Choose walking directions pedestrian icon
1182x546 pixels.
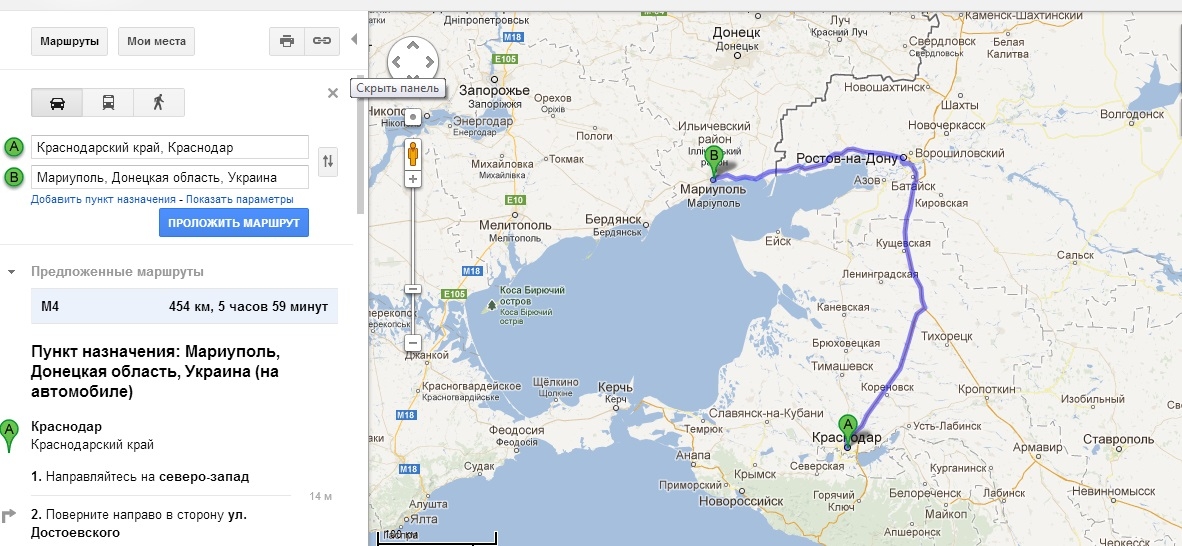click(x=158, y=103)
